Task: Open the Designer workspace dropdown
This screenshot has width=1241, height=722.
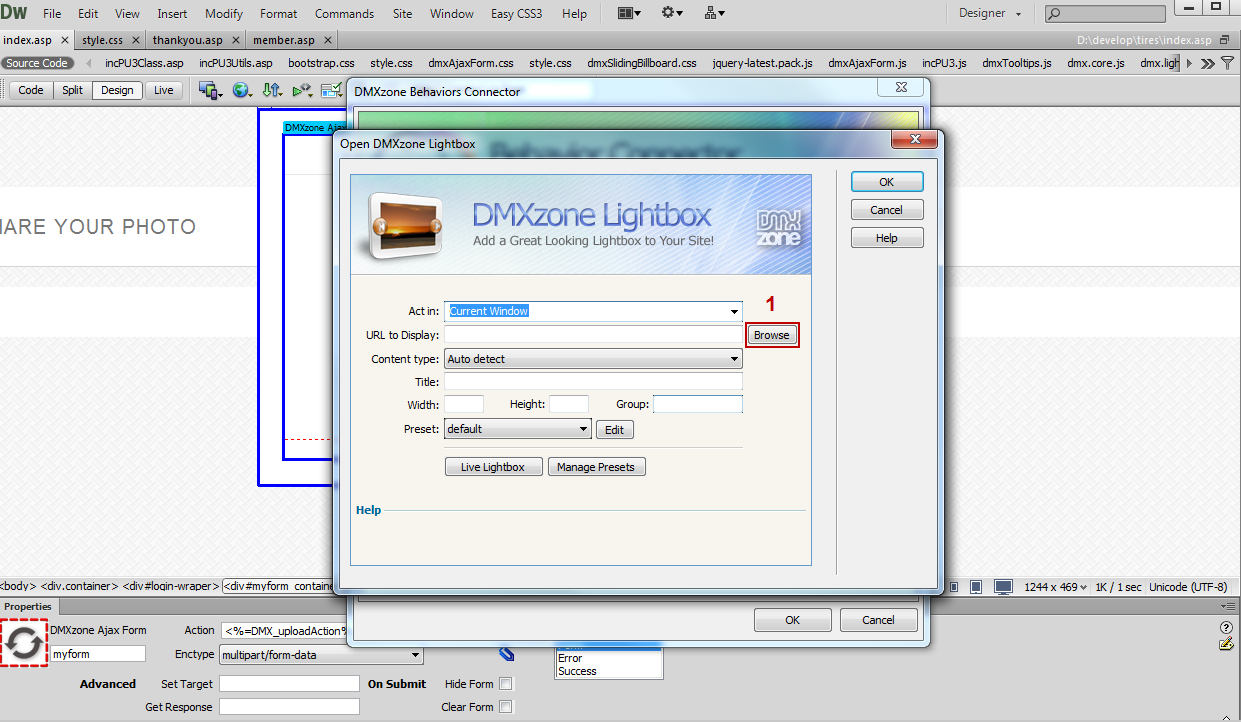Action: pos(990,14)
